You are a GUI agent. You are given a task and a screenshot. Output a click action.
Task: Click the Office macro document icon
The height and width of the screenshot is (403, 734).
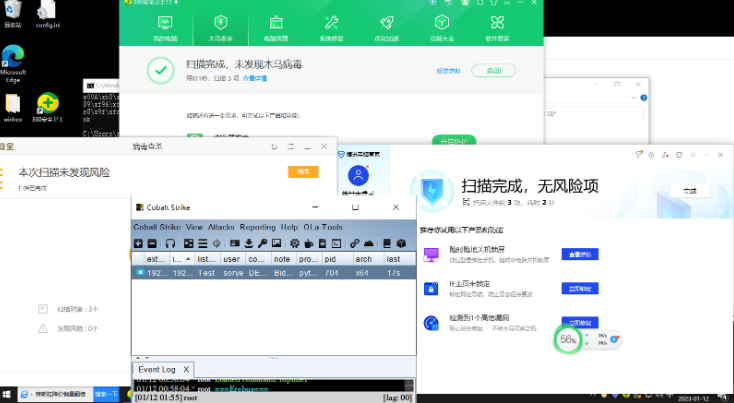pos(323,243)
